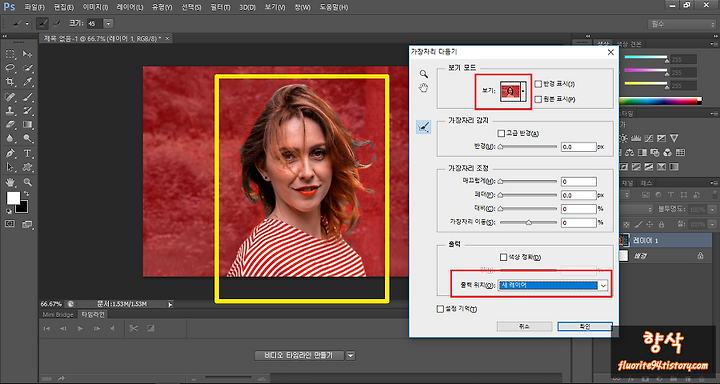The width and height of the screenshot is (720, 384).
Task: Select the Eyedropper tool
Action: tap(28, 82)
